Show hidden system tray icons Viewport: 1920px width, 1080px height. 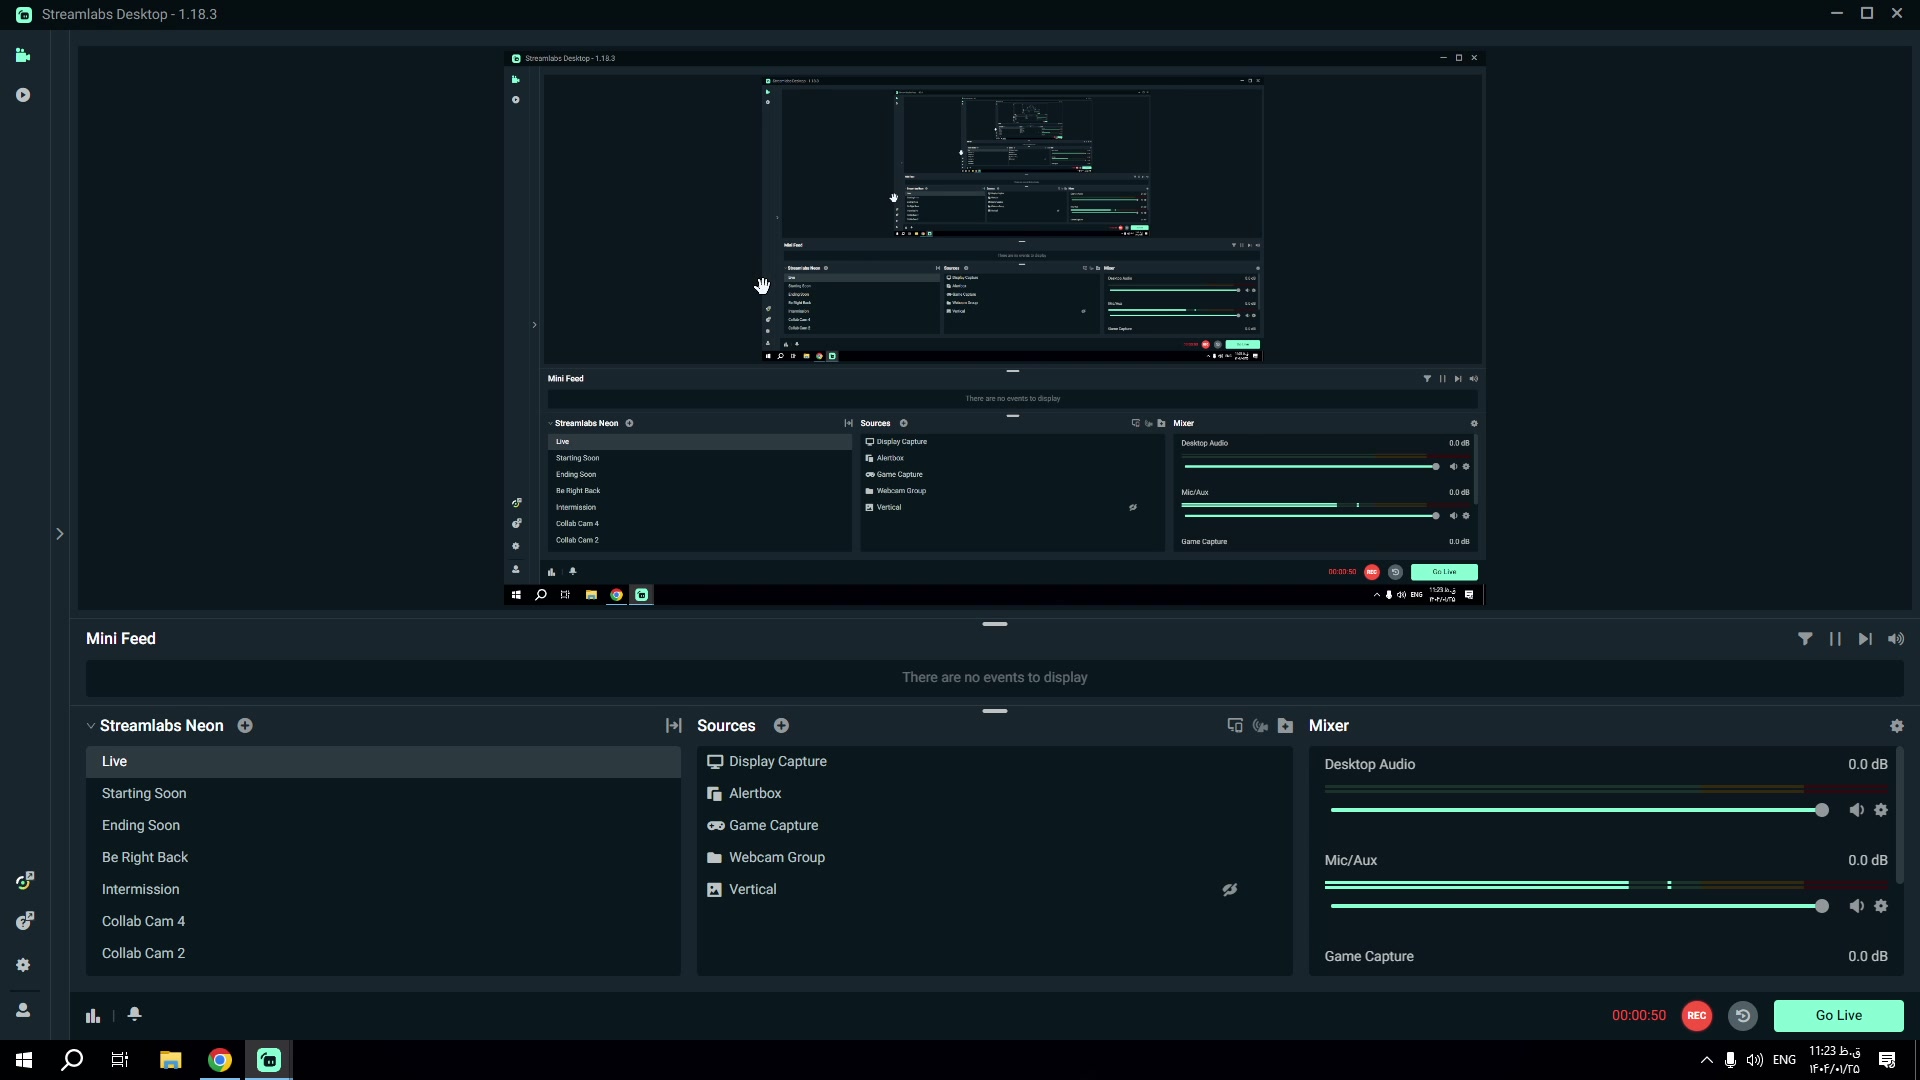point(1706,1060)
